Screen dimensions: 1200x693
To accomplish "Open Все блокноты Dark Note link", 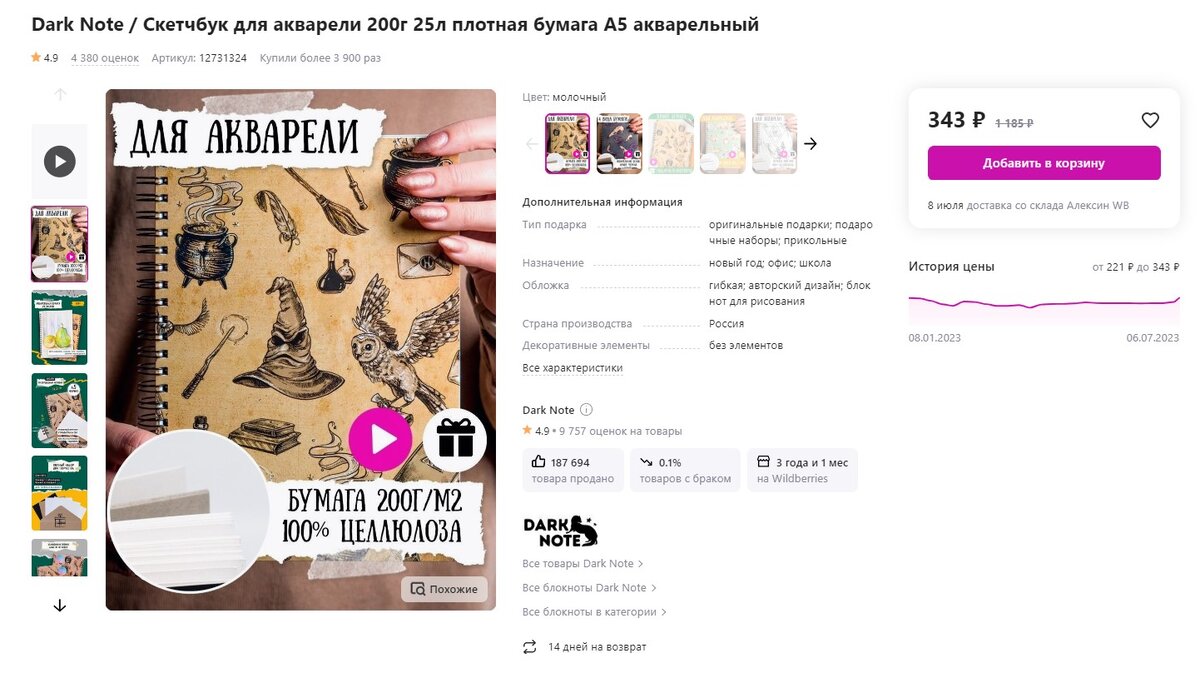I will [589, 588].
